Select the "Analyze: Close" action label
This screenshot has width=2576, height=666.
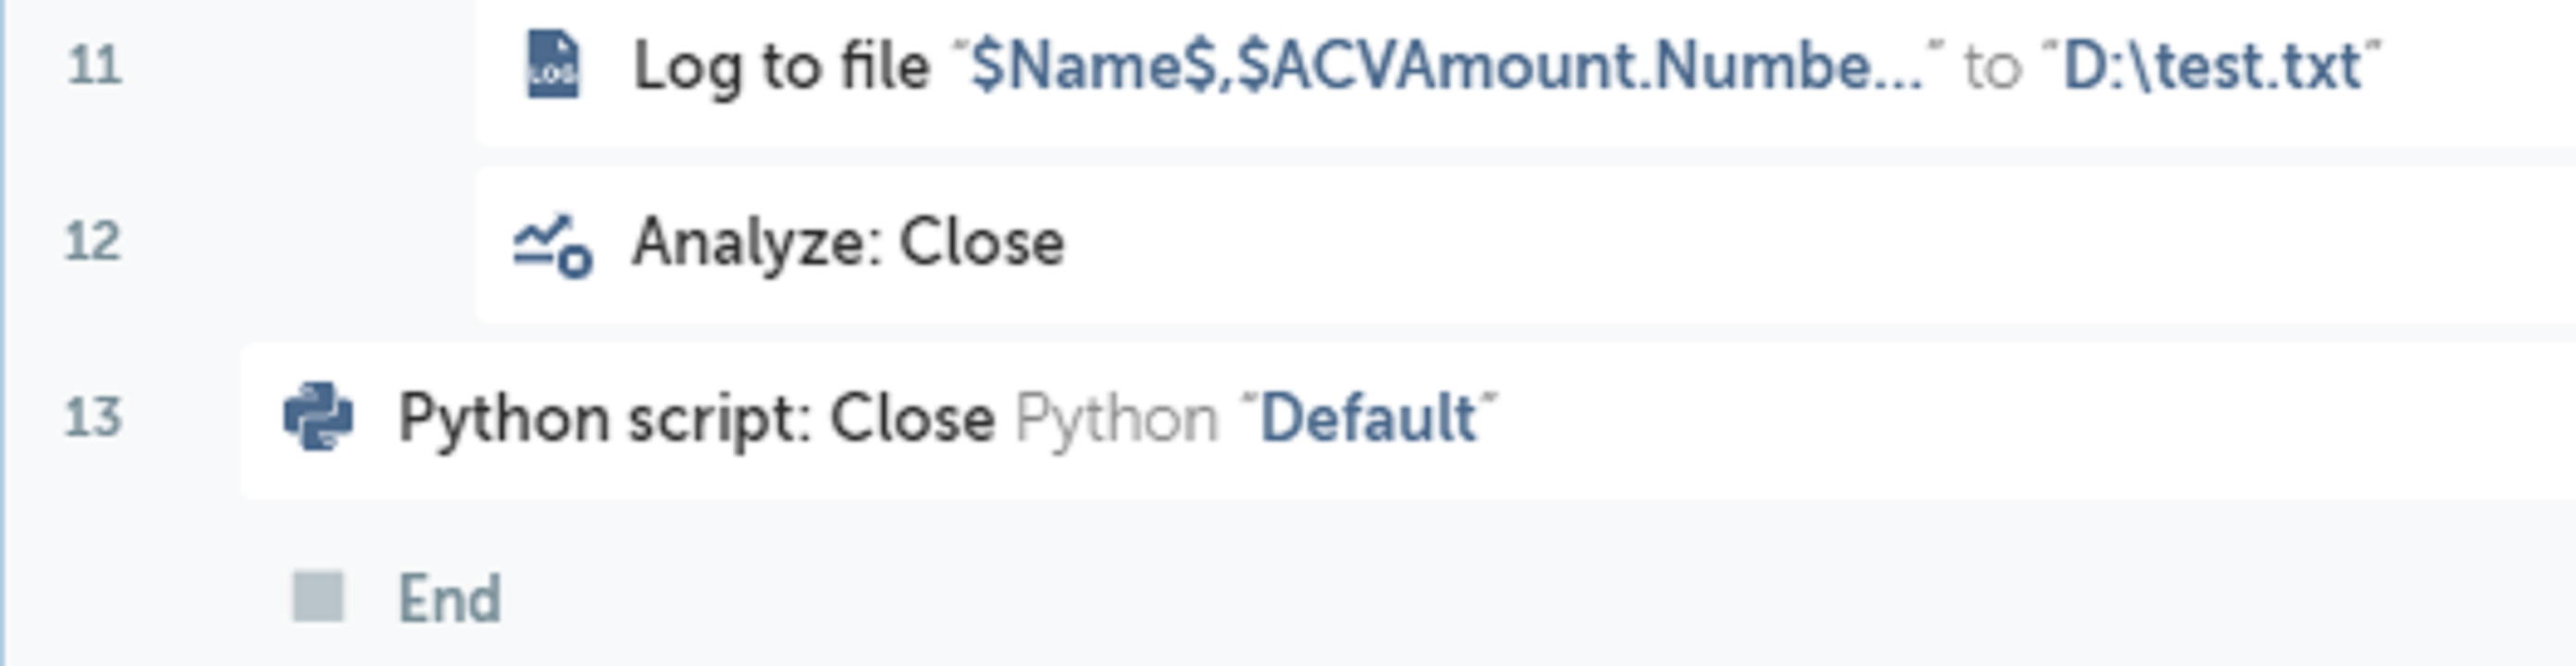[848, 243]
